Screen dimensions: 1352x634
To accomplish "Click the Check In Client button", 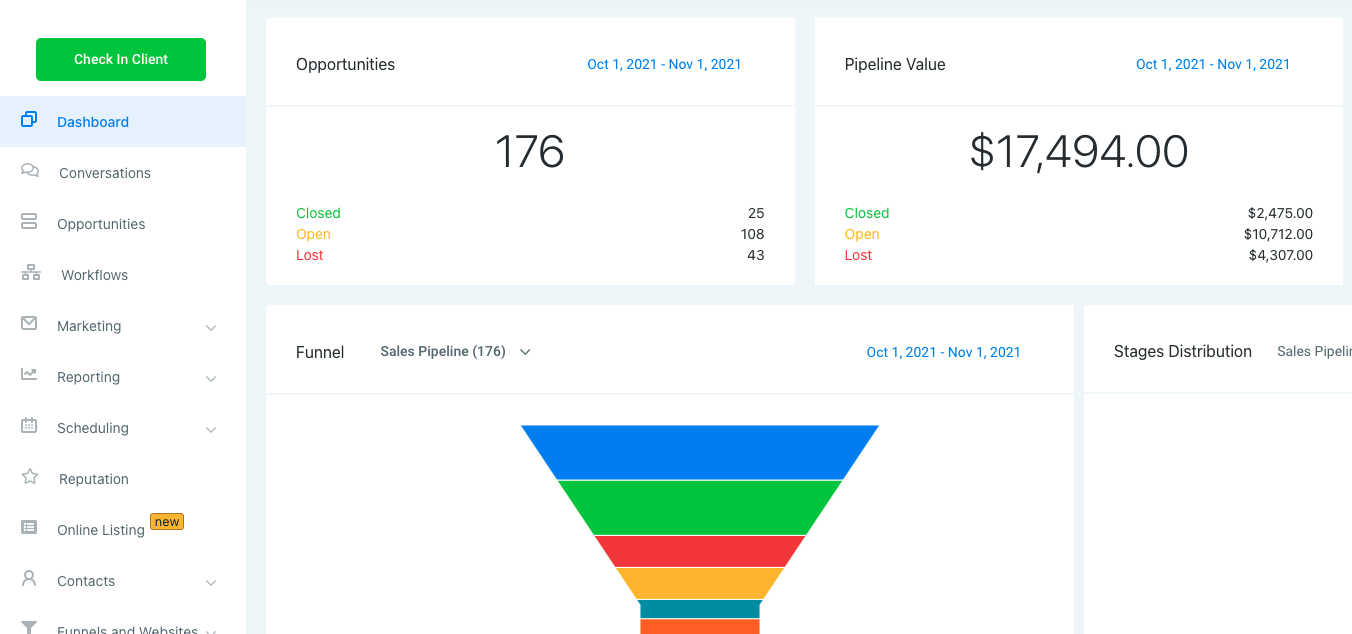I will pos(121,59).
